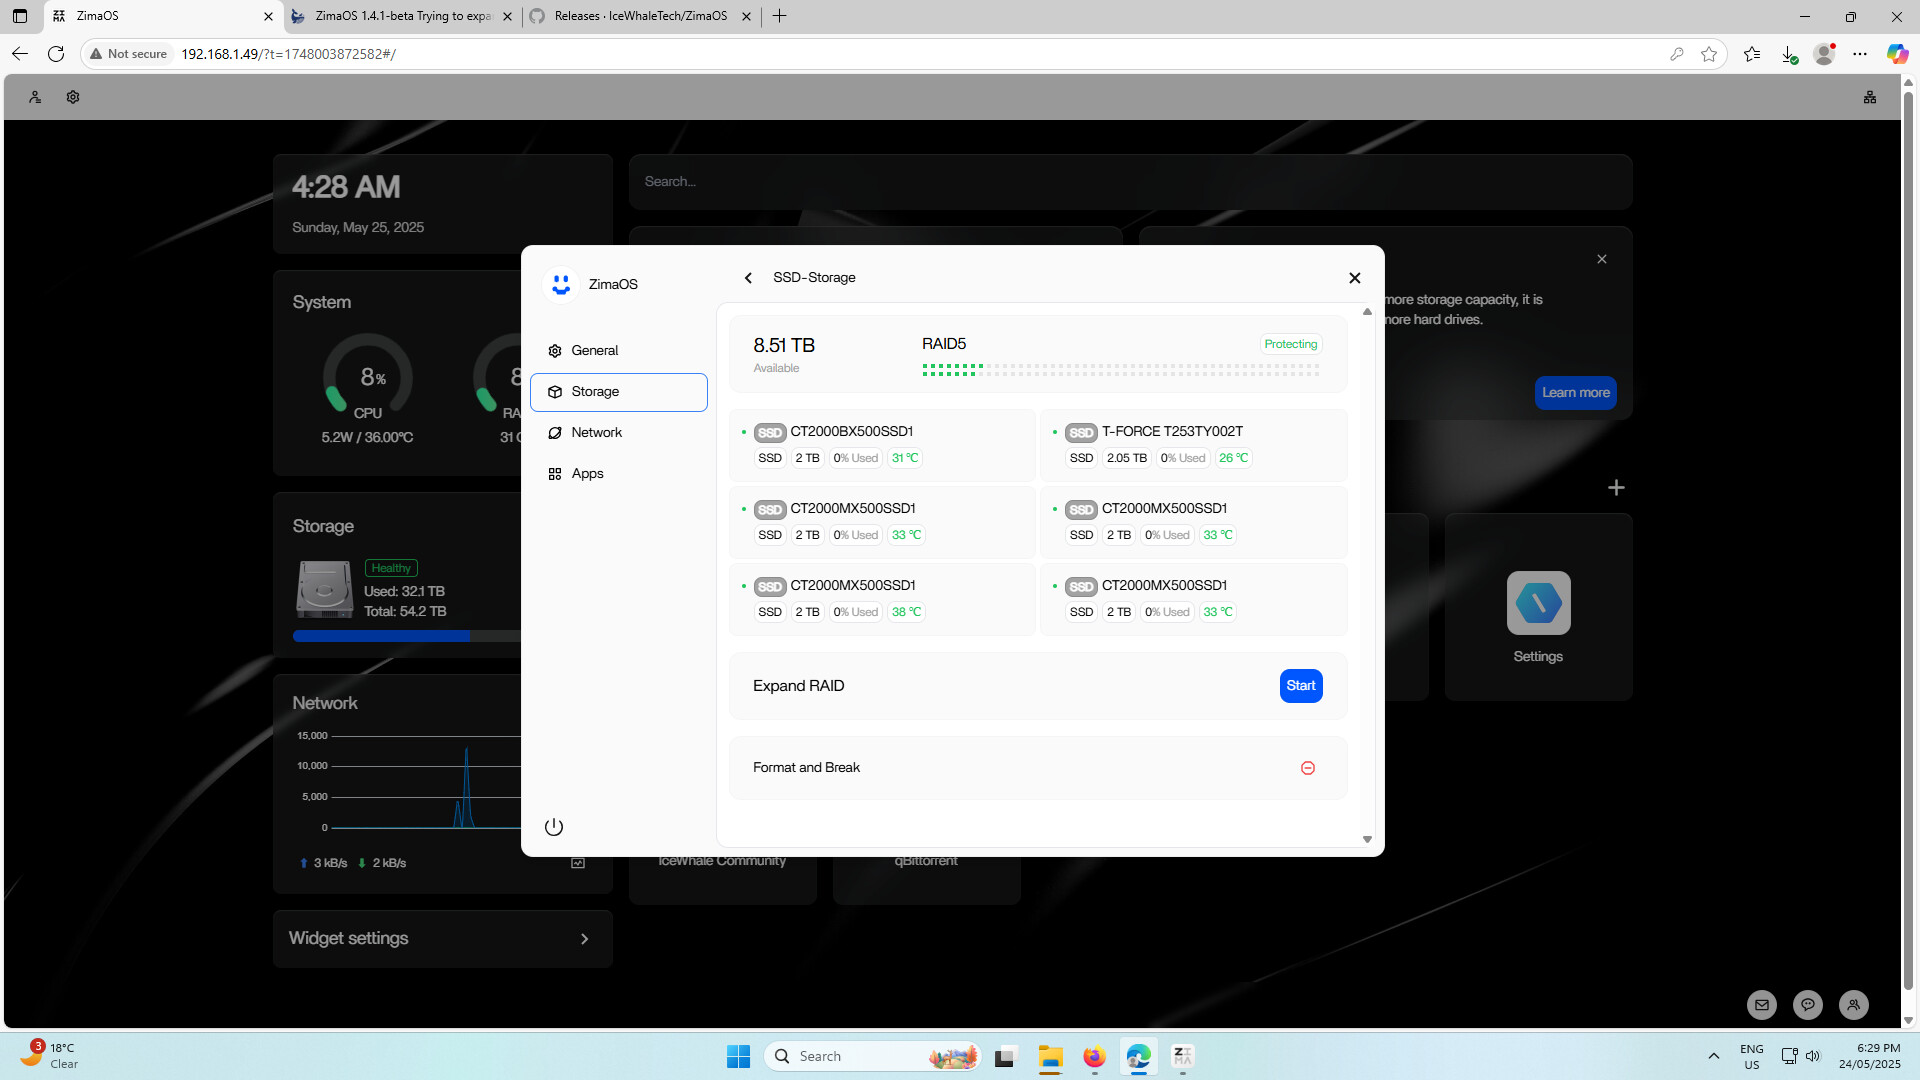
Task: Click the power icon in settings sidebar
Action: click(x=554, y=827)
